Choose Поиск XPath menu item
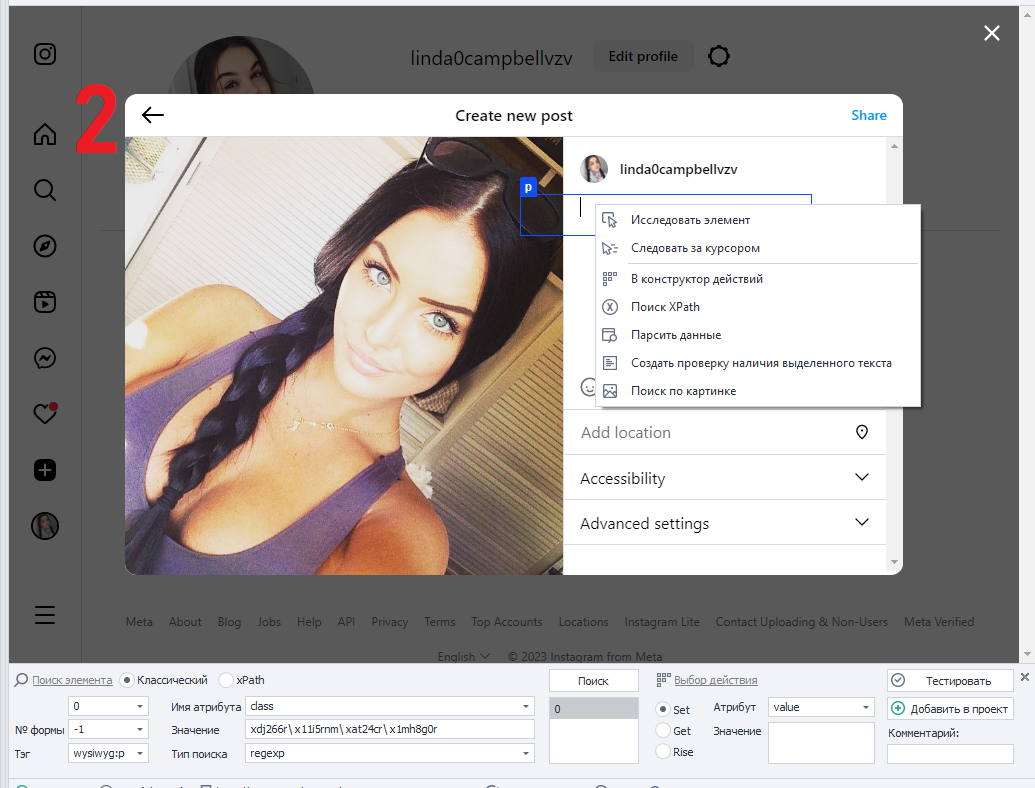The width and height of the screenshot is (1035, 788). point(758,307)
